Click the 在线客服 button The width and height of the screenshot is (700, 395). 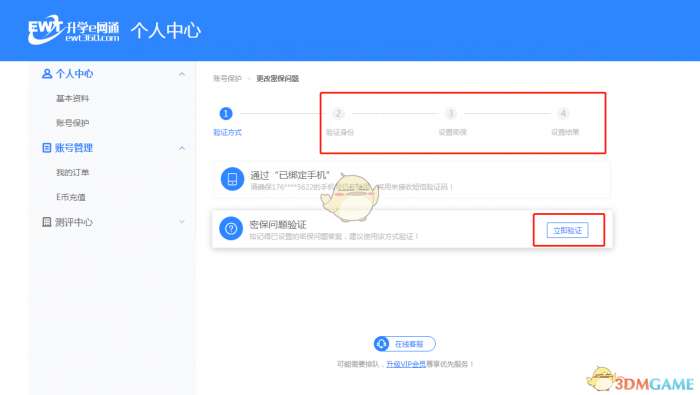[404, 344]
